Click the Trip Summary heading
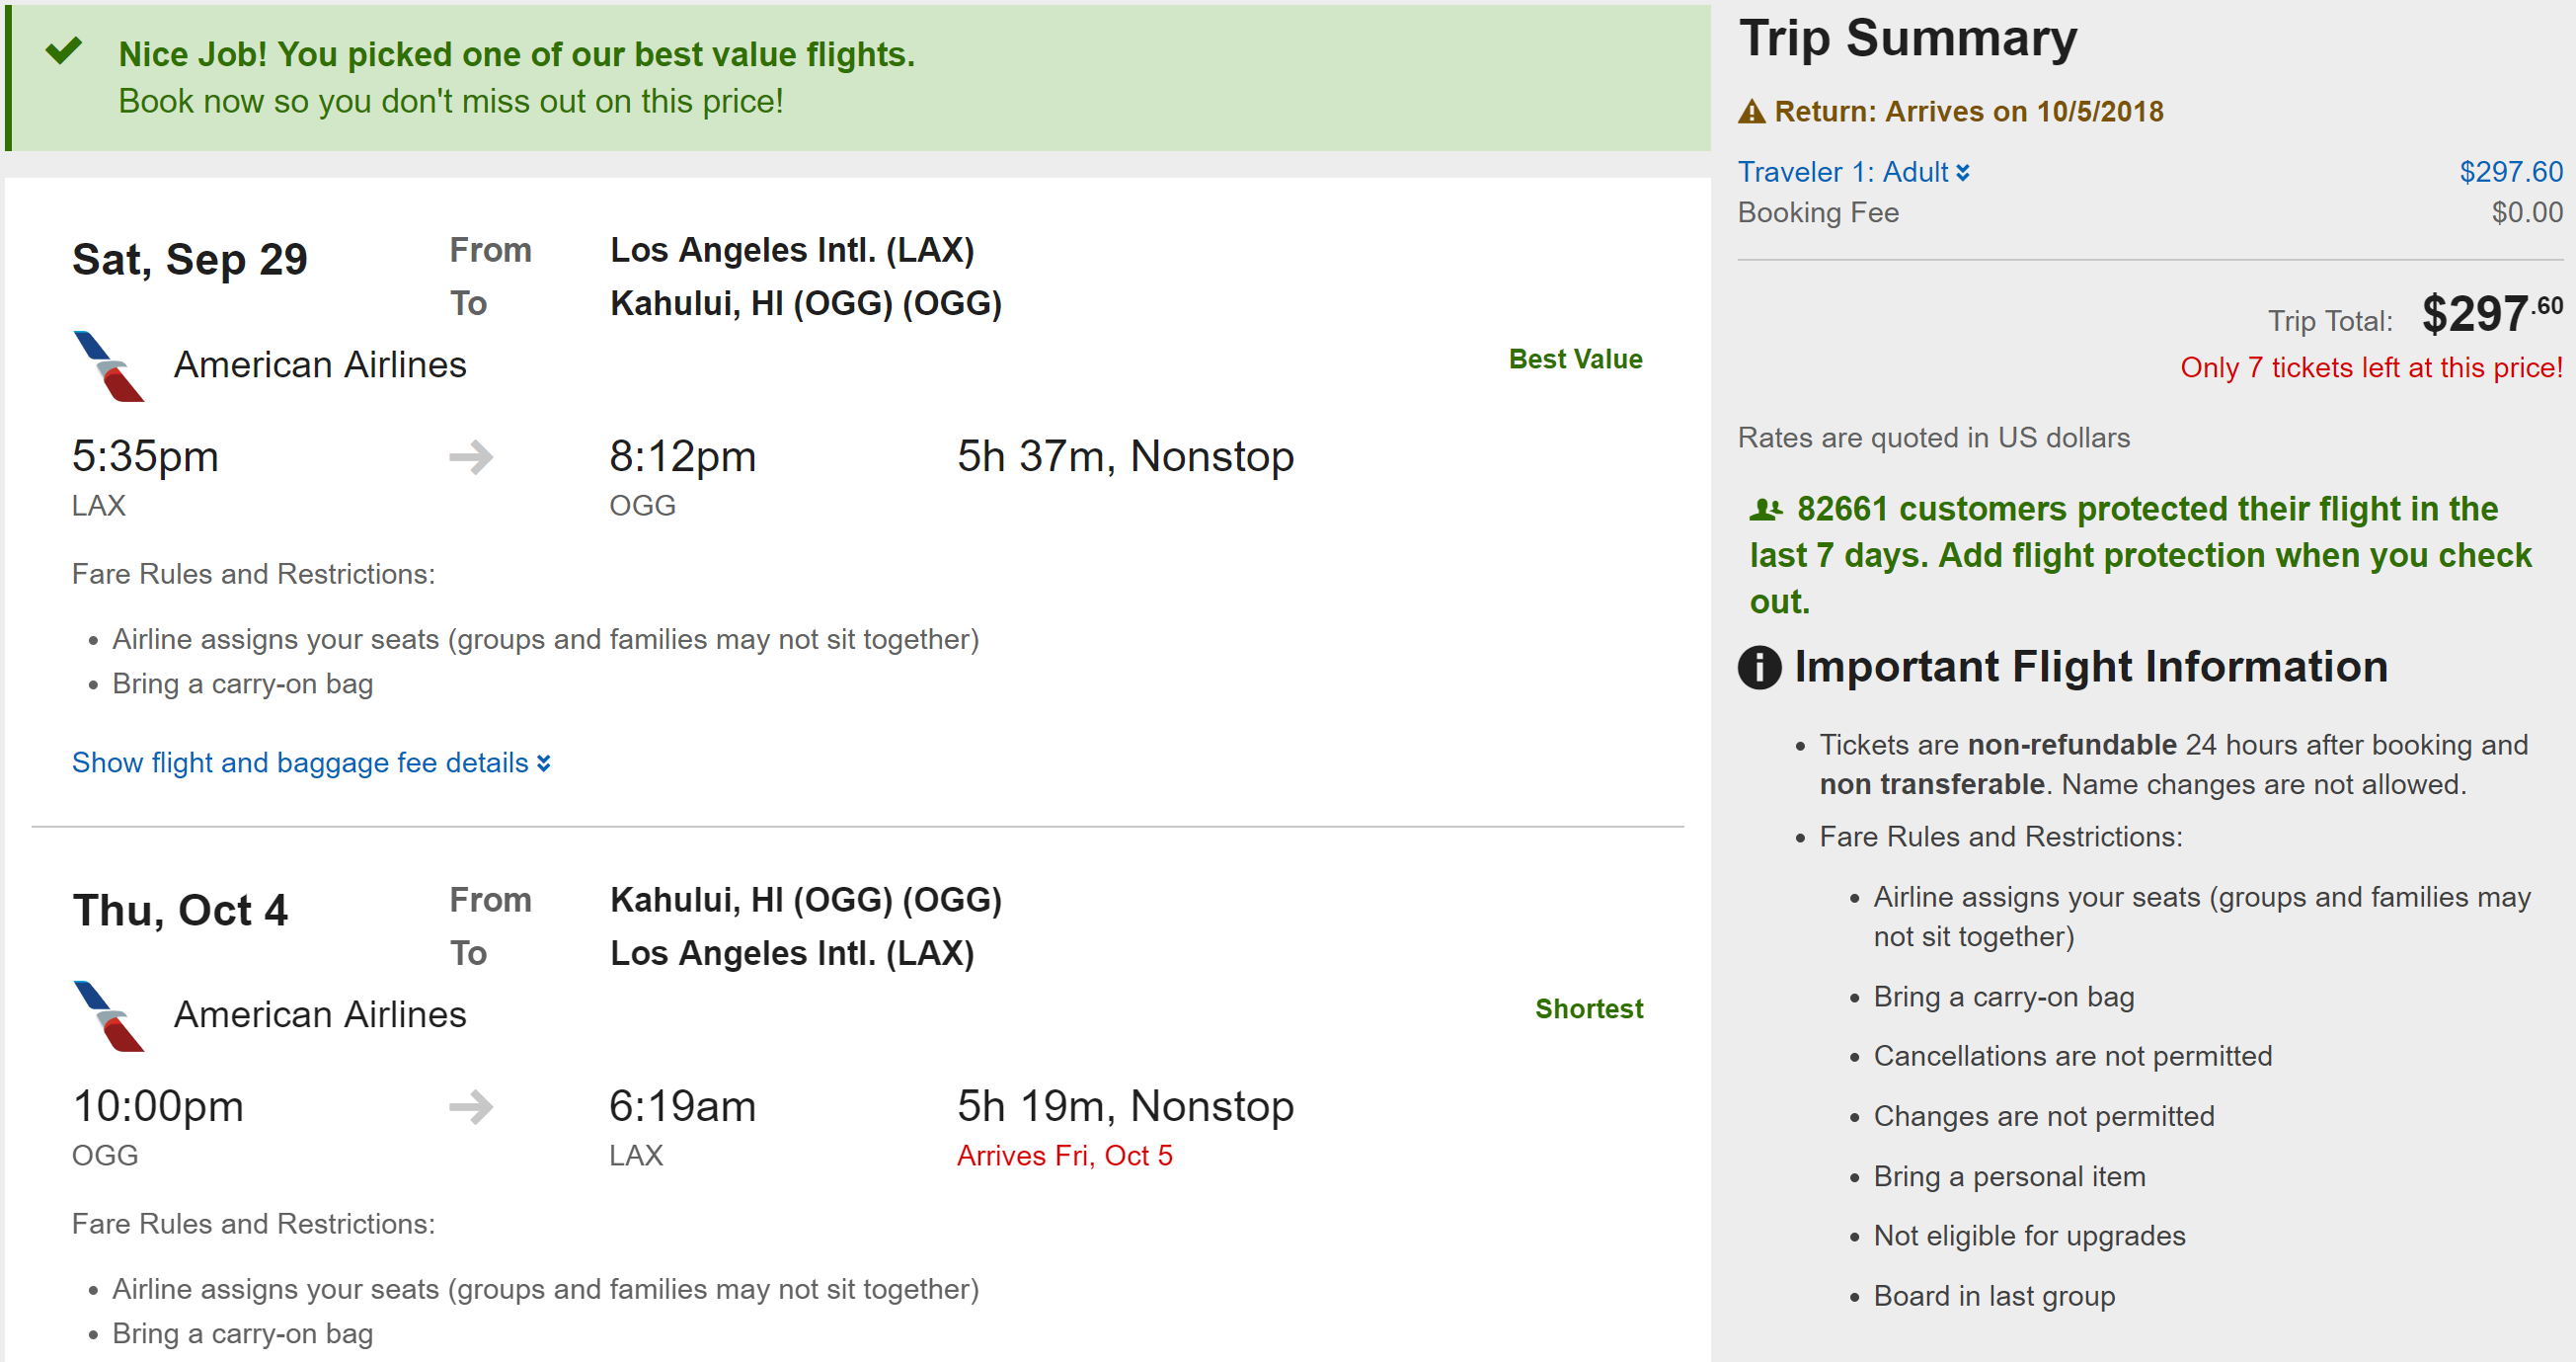 tap(1907, 38)
